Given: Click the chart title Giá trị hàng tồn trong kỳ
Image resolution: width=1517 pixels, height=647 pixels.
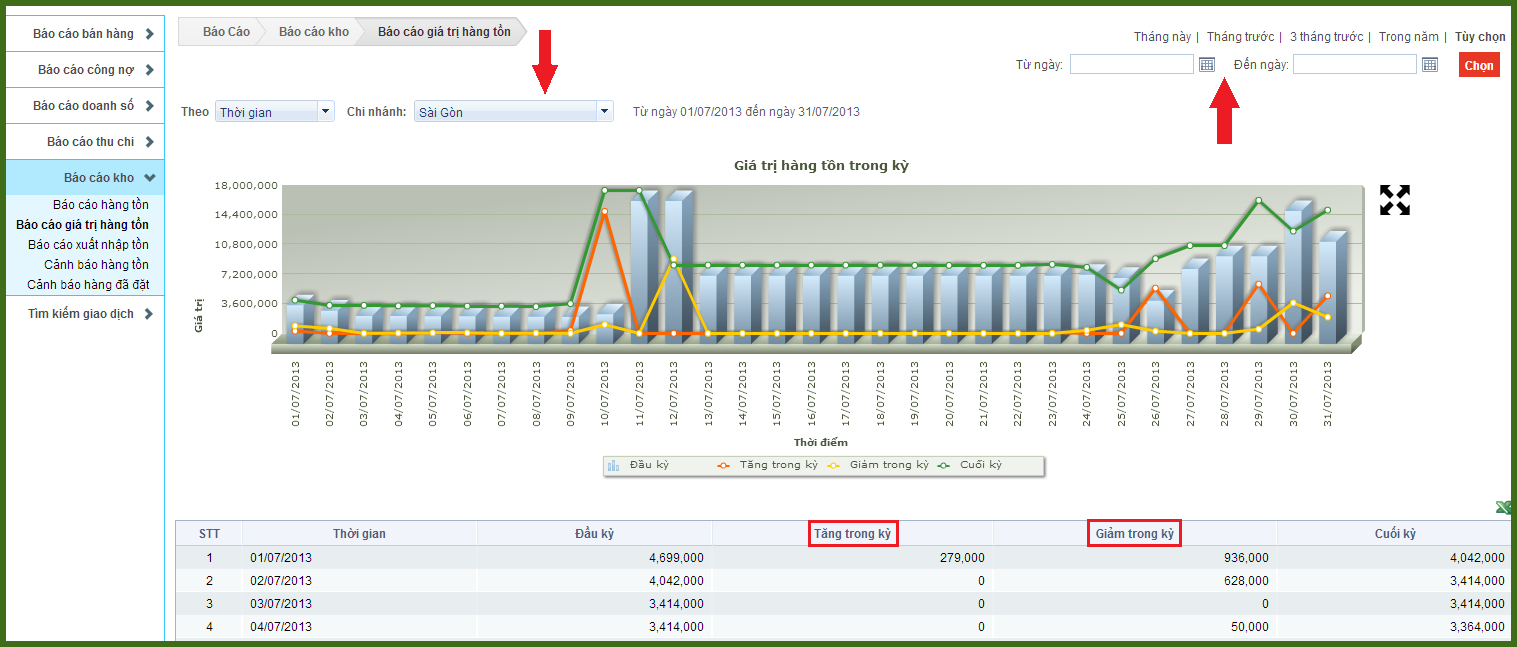Looking at the screenshot, I should coord(821,165).
